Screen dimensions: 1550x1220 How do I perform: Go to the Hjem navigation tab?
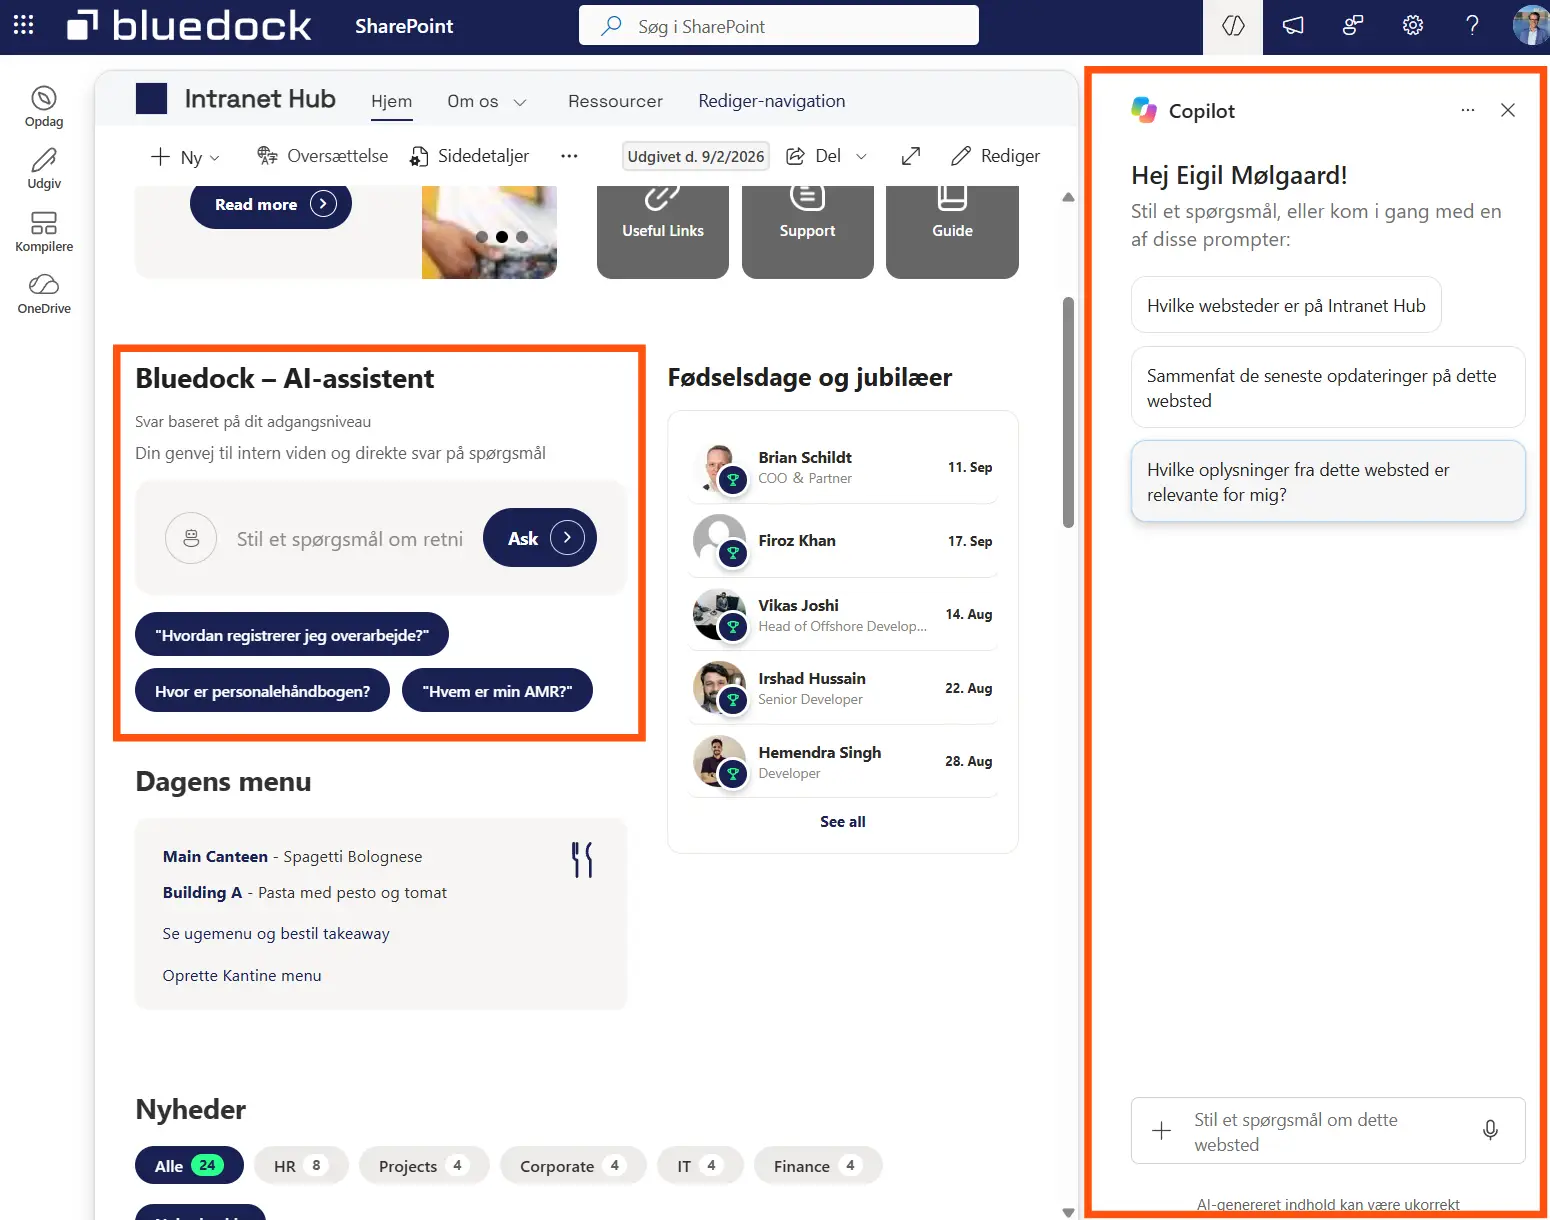click(x=391, y=101)
